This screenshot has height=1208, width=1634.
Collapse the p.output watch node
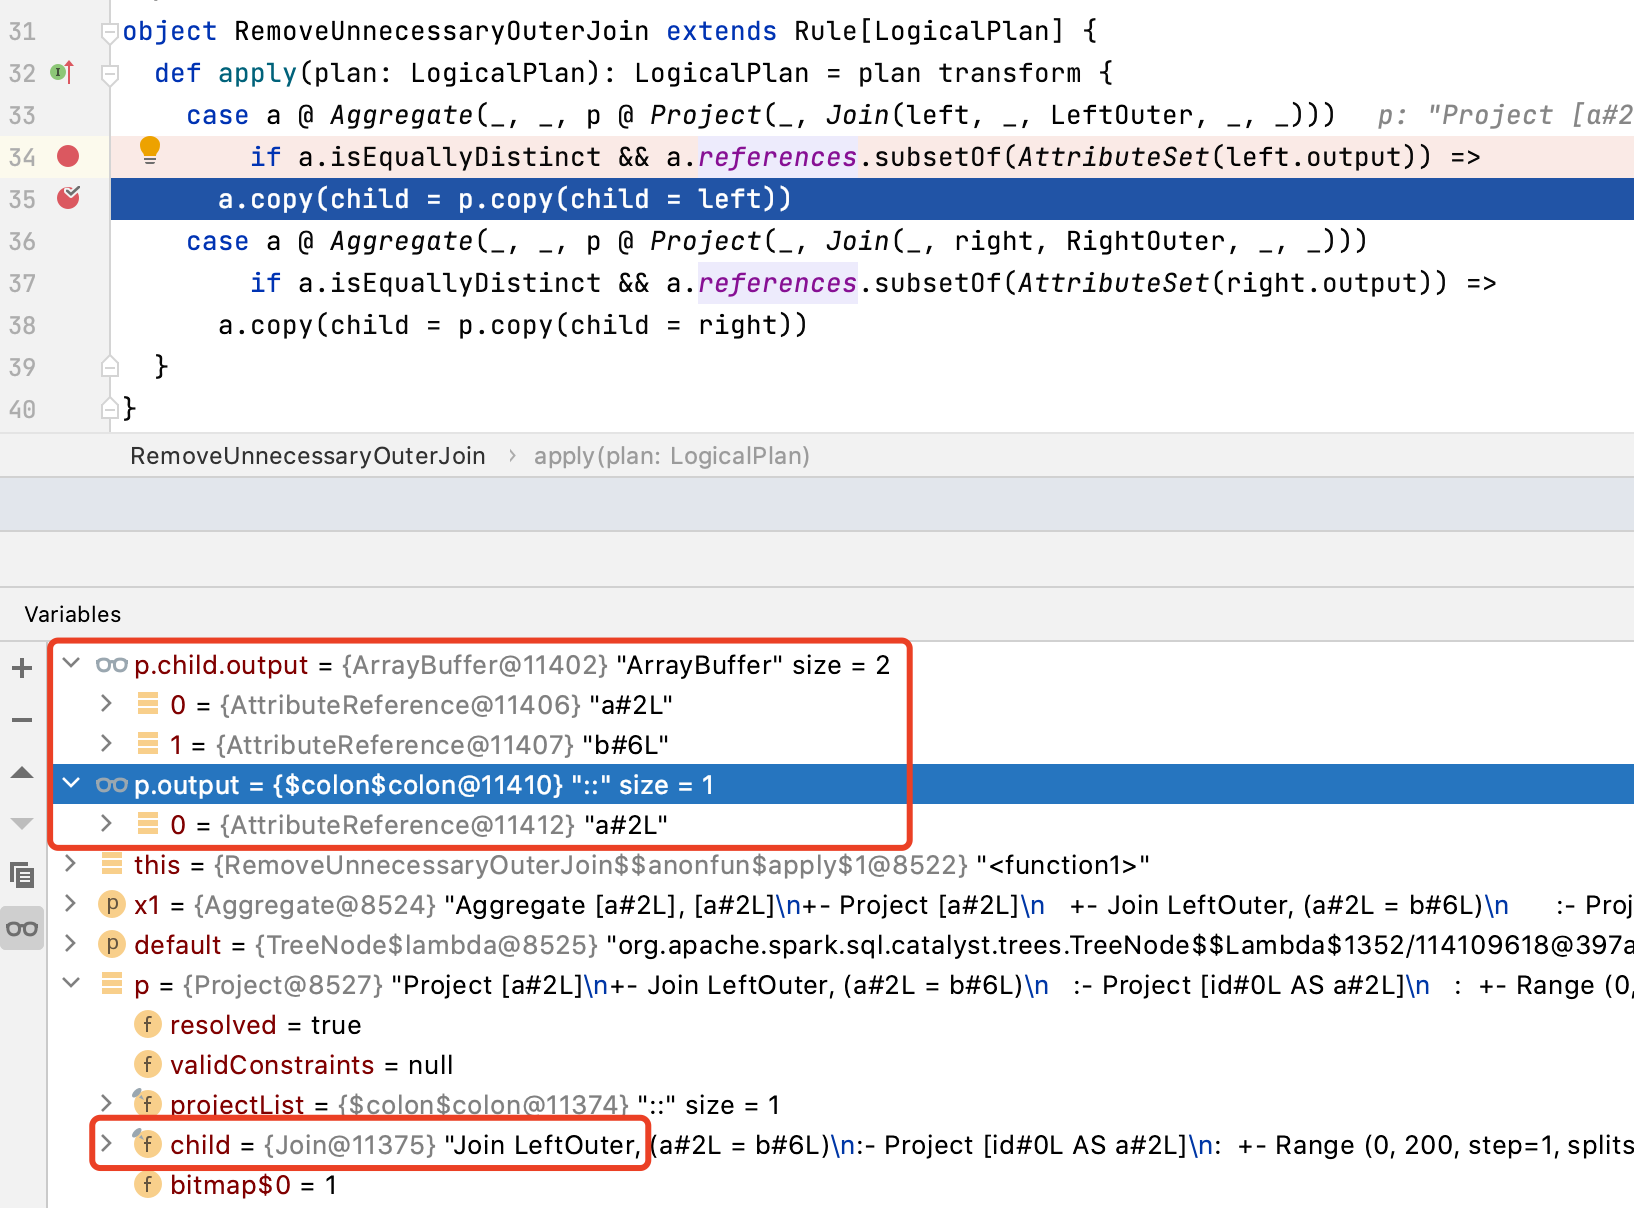click(x=71, y=784)
